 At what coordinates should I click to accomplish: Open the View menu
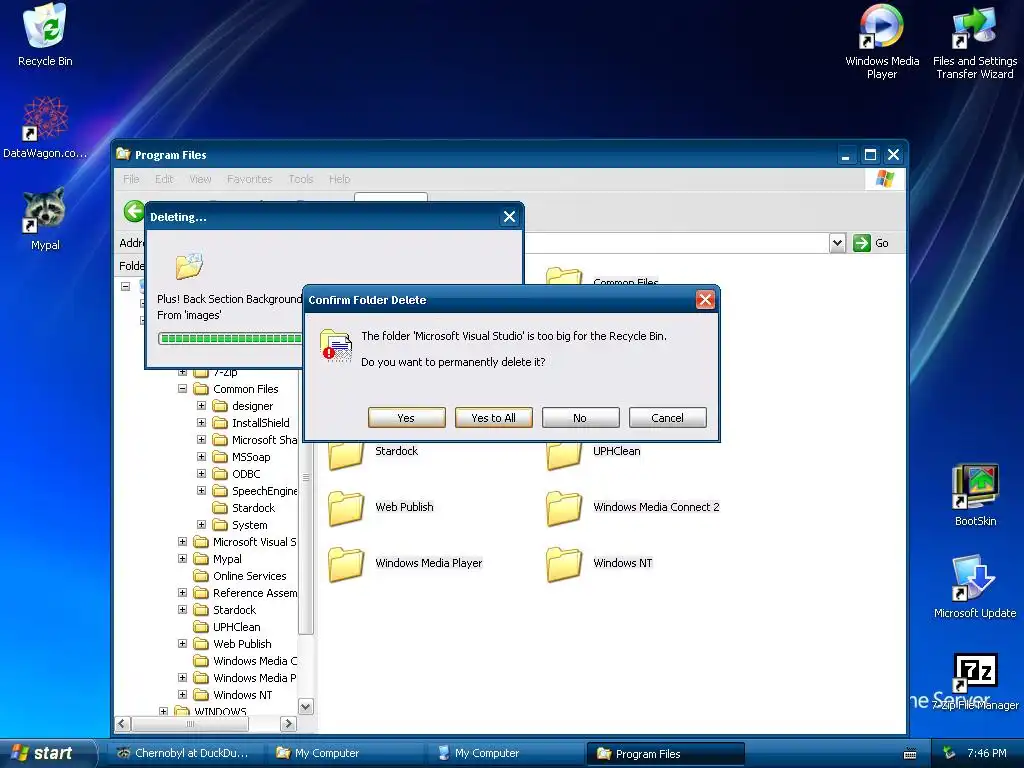200,179
